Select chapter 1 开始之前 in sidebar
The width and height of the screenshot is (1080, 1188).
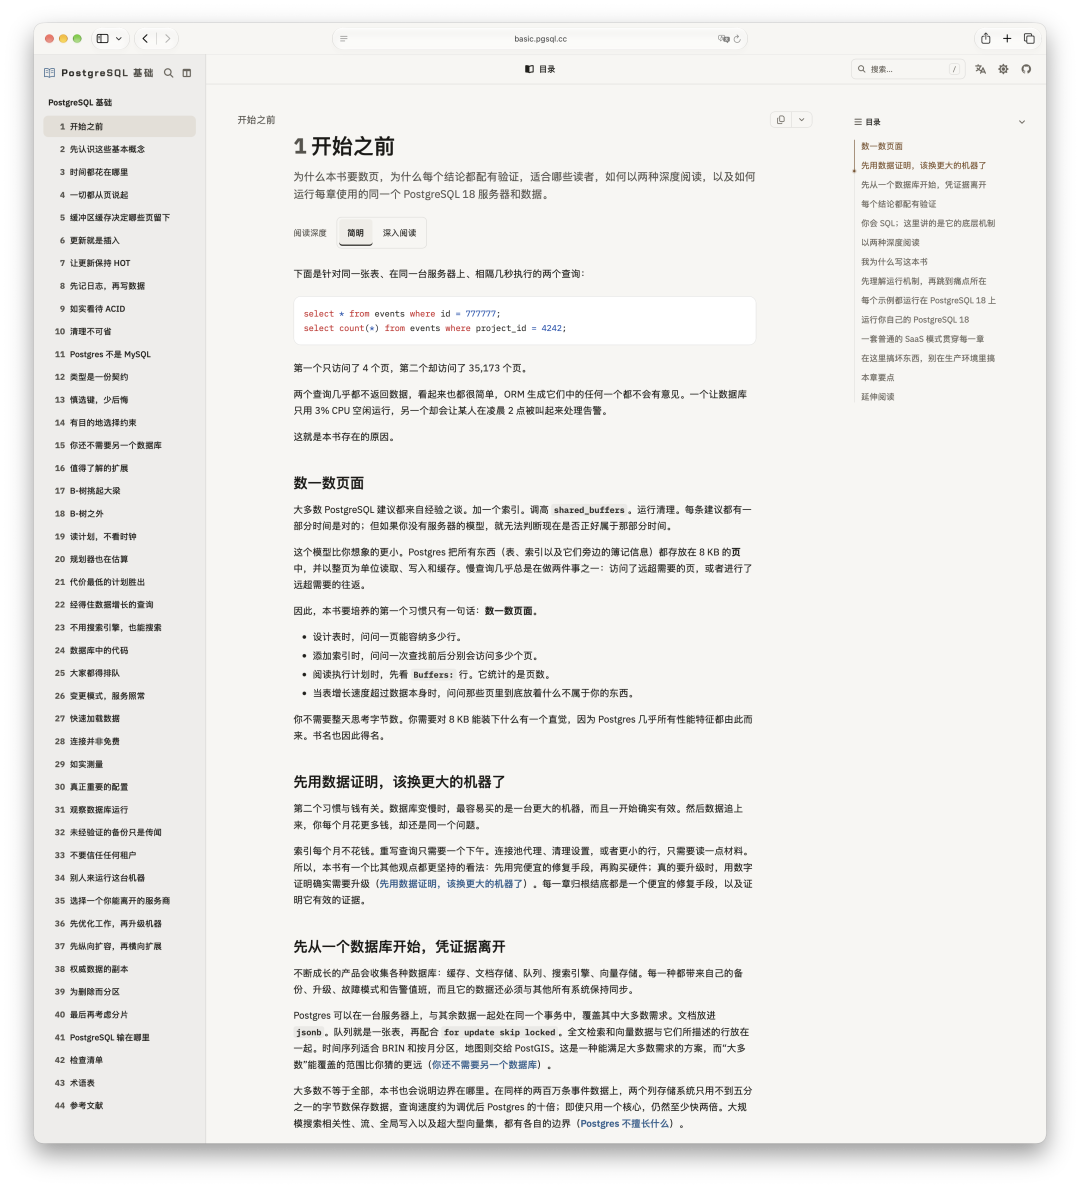click(x=120, y=127)
